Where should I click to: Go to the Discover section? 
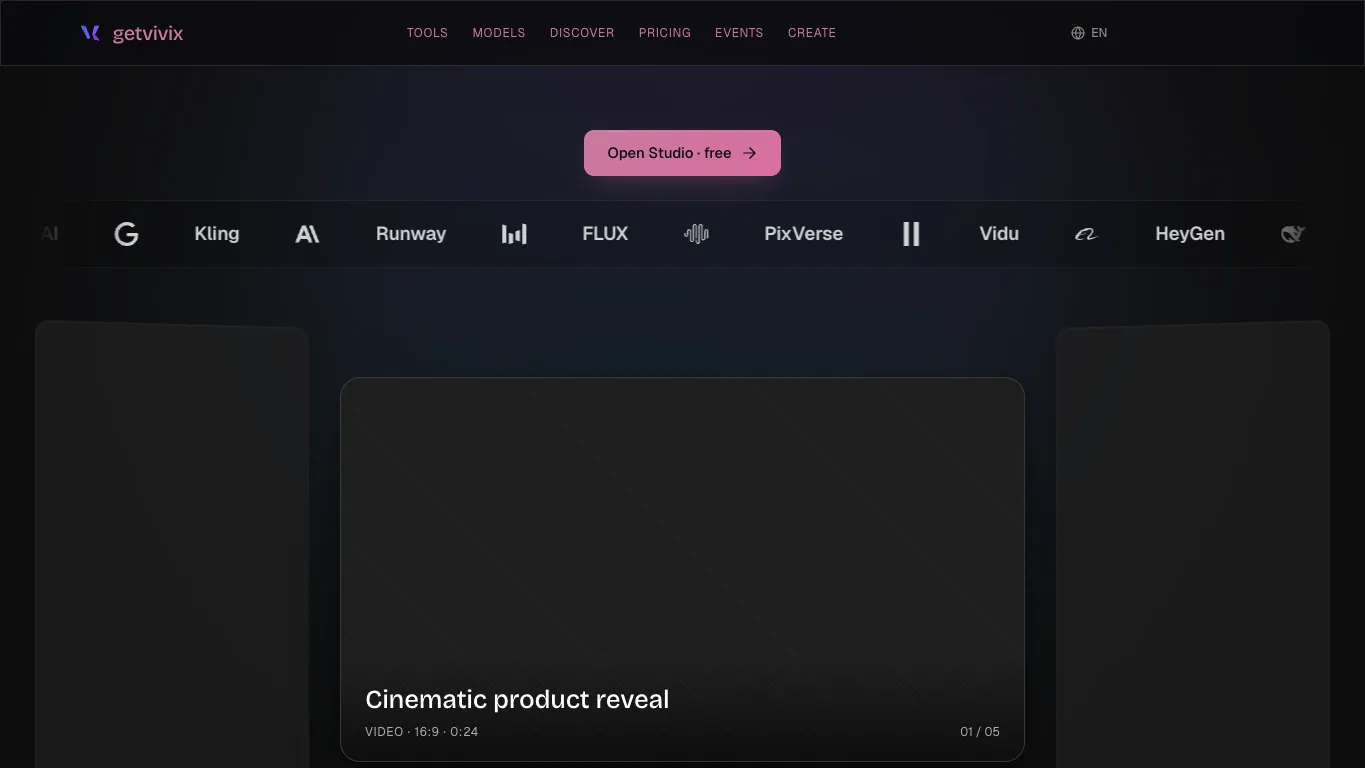(582, 33)
